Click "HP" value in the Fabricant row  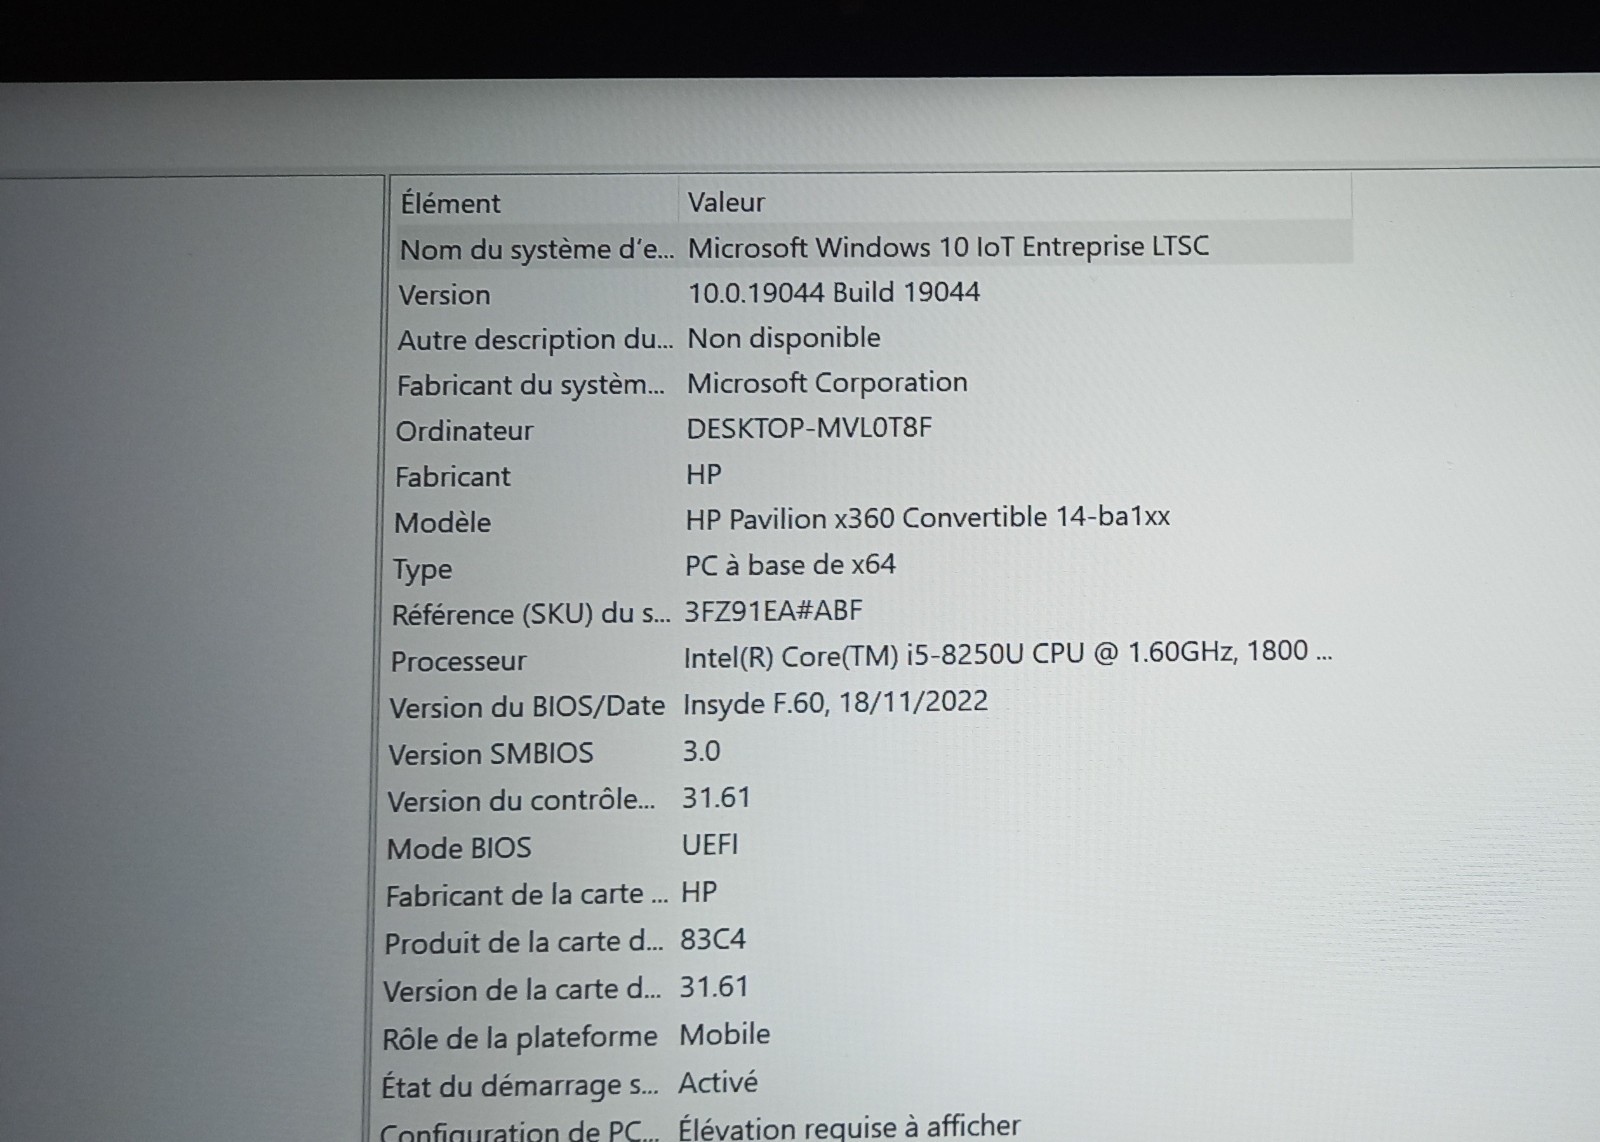point(703,474)
